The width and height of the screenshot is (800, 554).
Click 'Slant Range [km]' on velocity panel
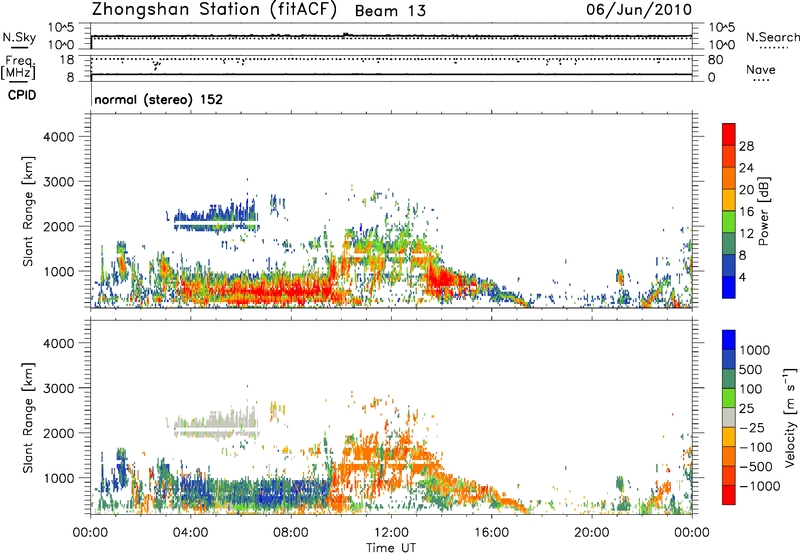28,417
